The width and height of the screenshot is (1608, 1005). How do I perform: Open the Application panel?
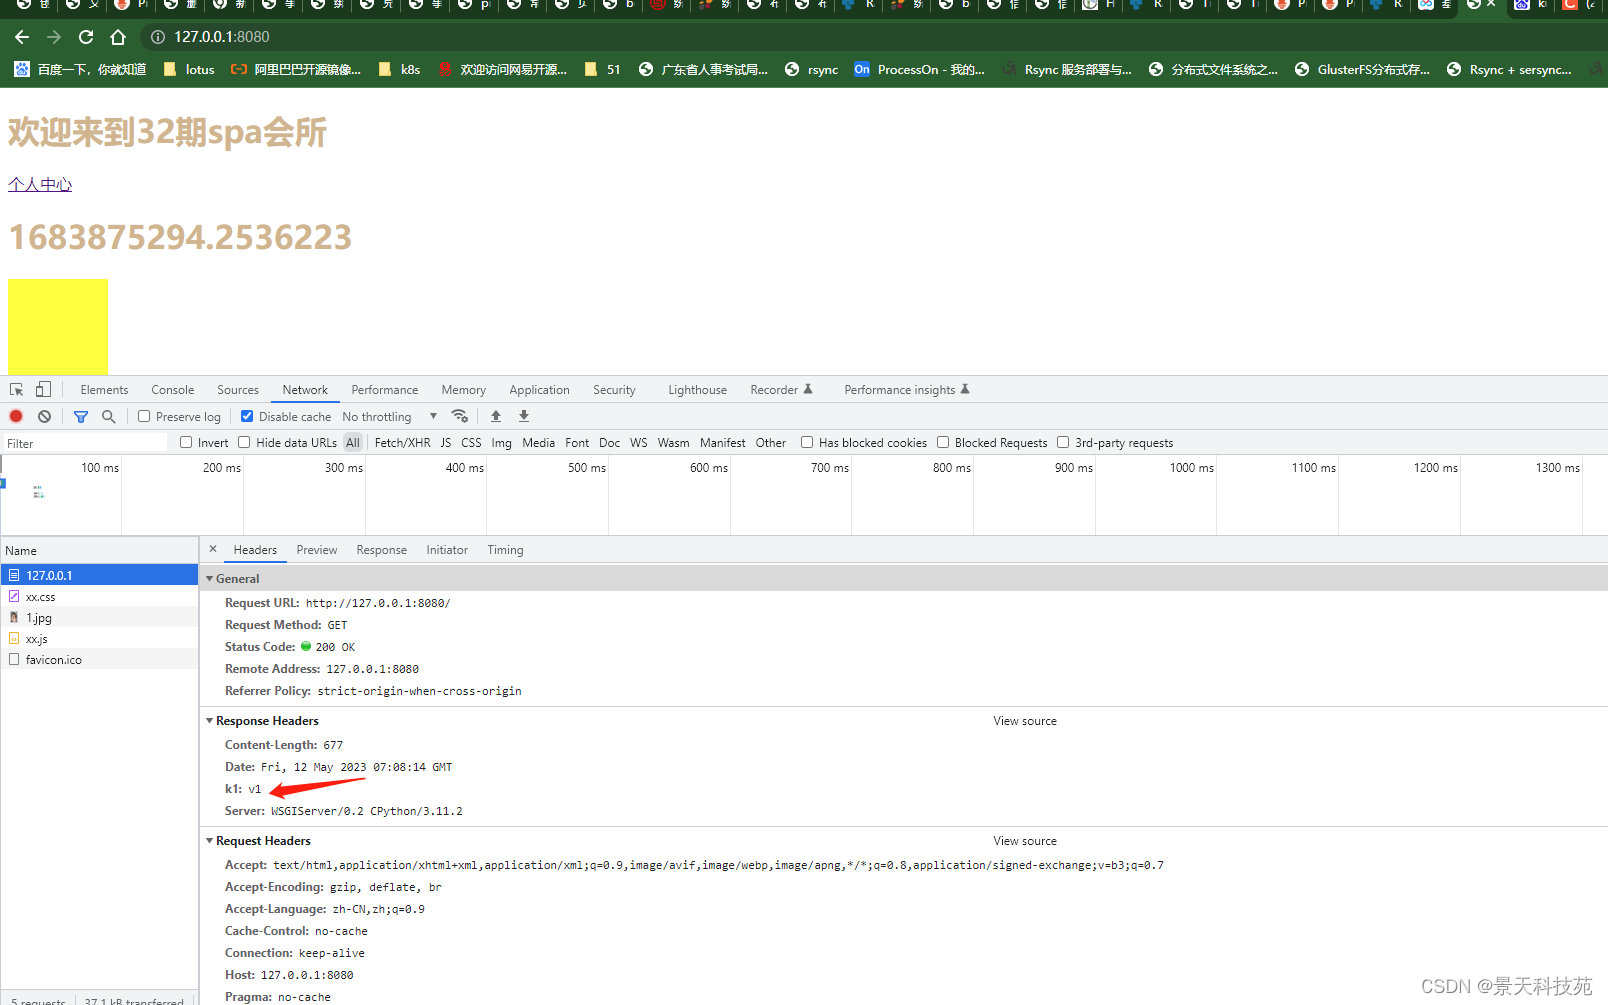coord(539,390)
